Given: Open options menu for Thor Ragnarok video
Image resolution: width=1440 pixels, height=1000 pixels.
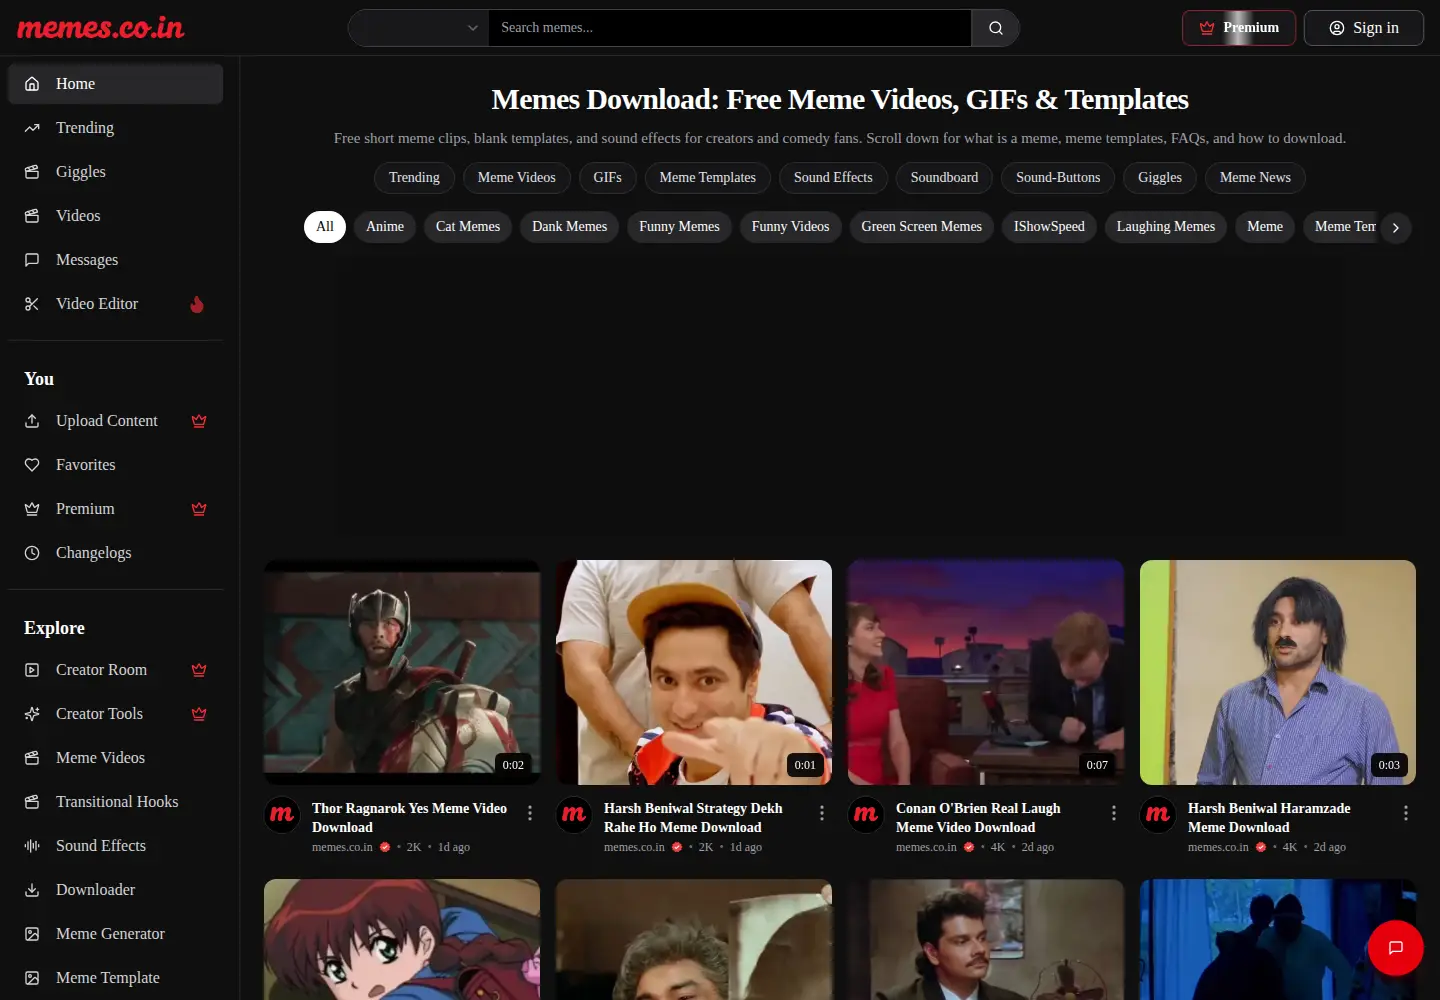Looking at the screenshot, I should tap(530, 813).
